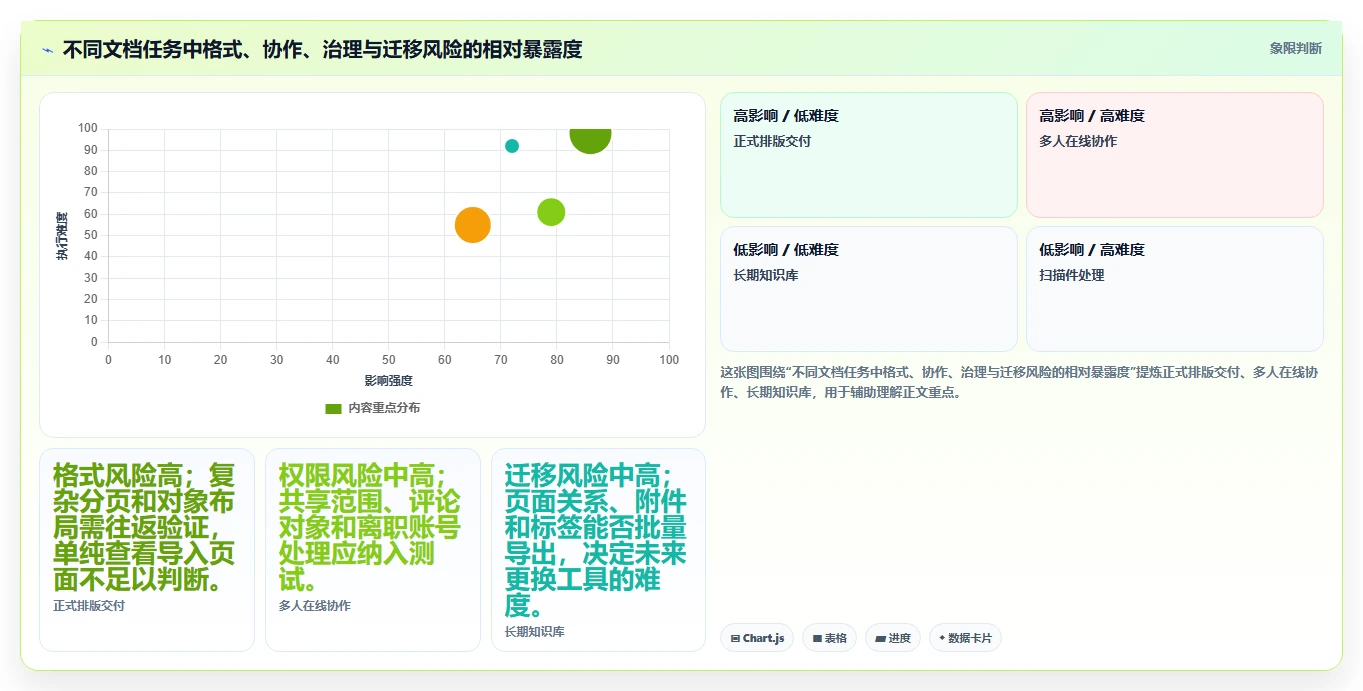The image size is (1363, 691).
Task: Click 多人在线协作 caption under second data card
Action: 315,606
